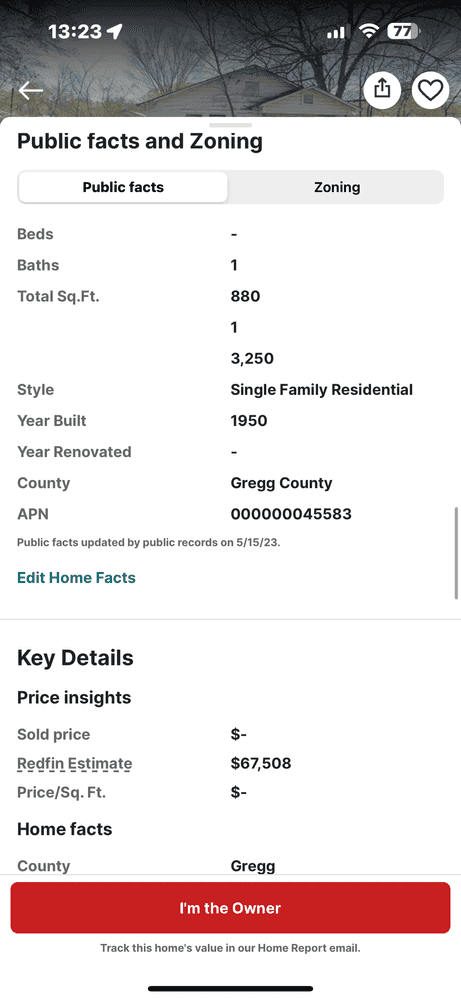
Task: Click the vertical scrollbar indicator
Action: [457, 554]
